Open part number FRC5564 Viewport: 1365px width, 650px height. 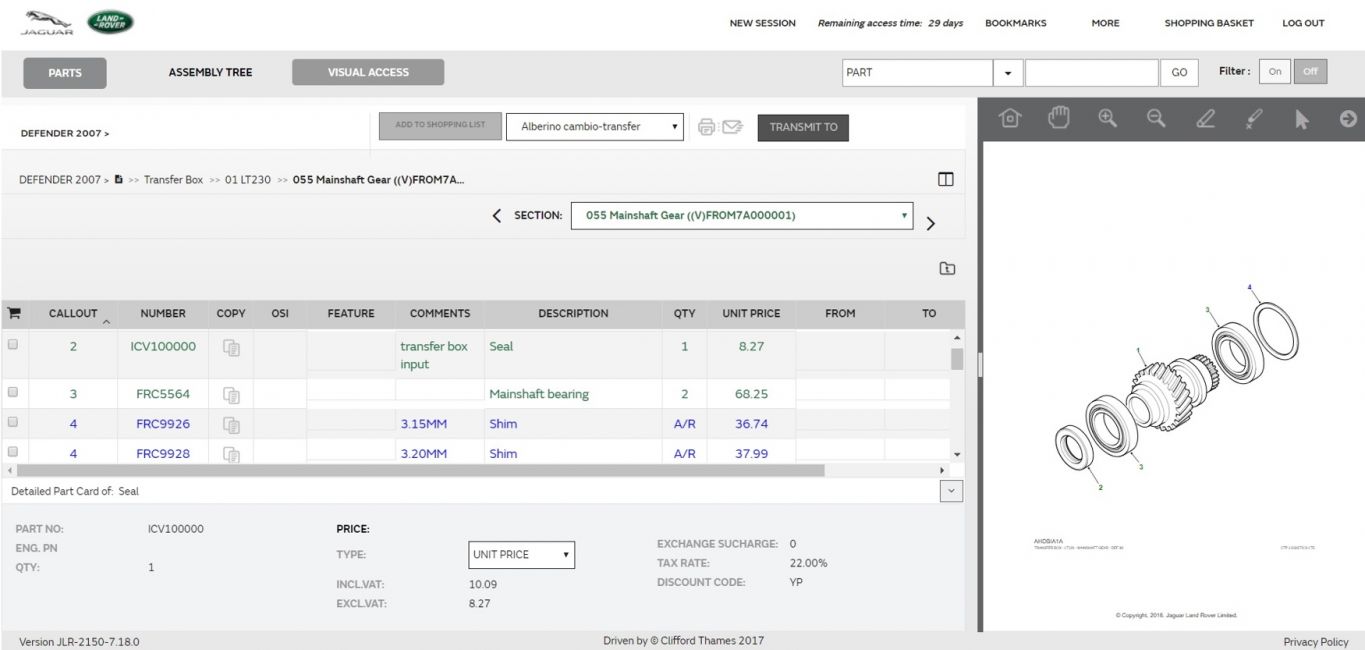pos(163,394)
